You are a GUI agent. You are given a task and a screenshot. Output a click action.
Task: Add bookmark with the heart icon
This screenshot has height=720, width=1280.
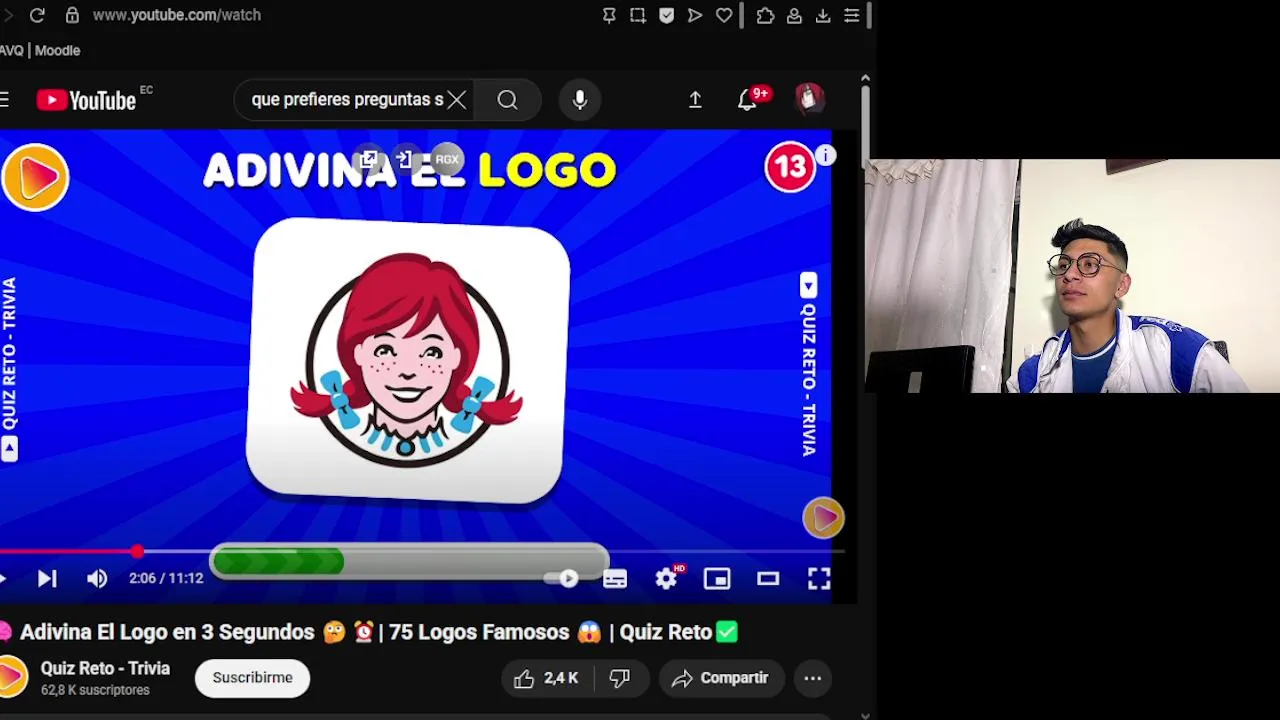click(x=724, y=15)
